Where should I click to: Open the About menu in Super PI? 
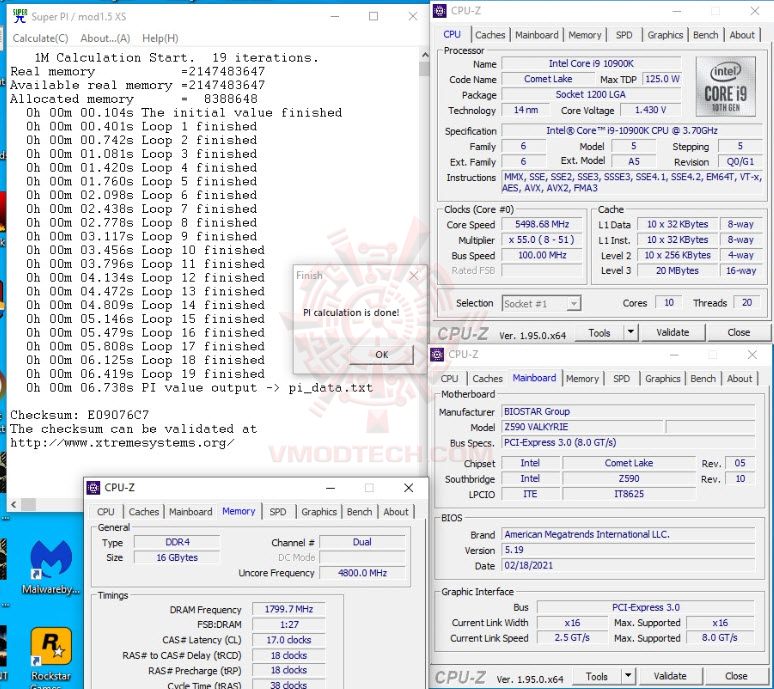pyautogui.click(x=105, y=38)
